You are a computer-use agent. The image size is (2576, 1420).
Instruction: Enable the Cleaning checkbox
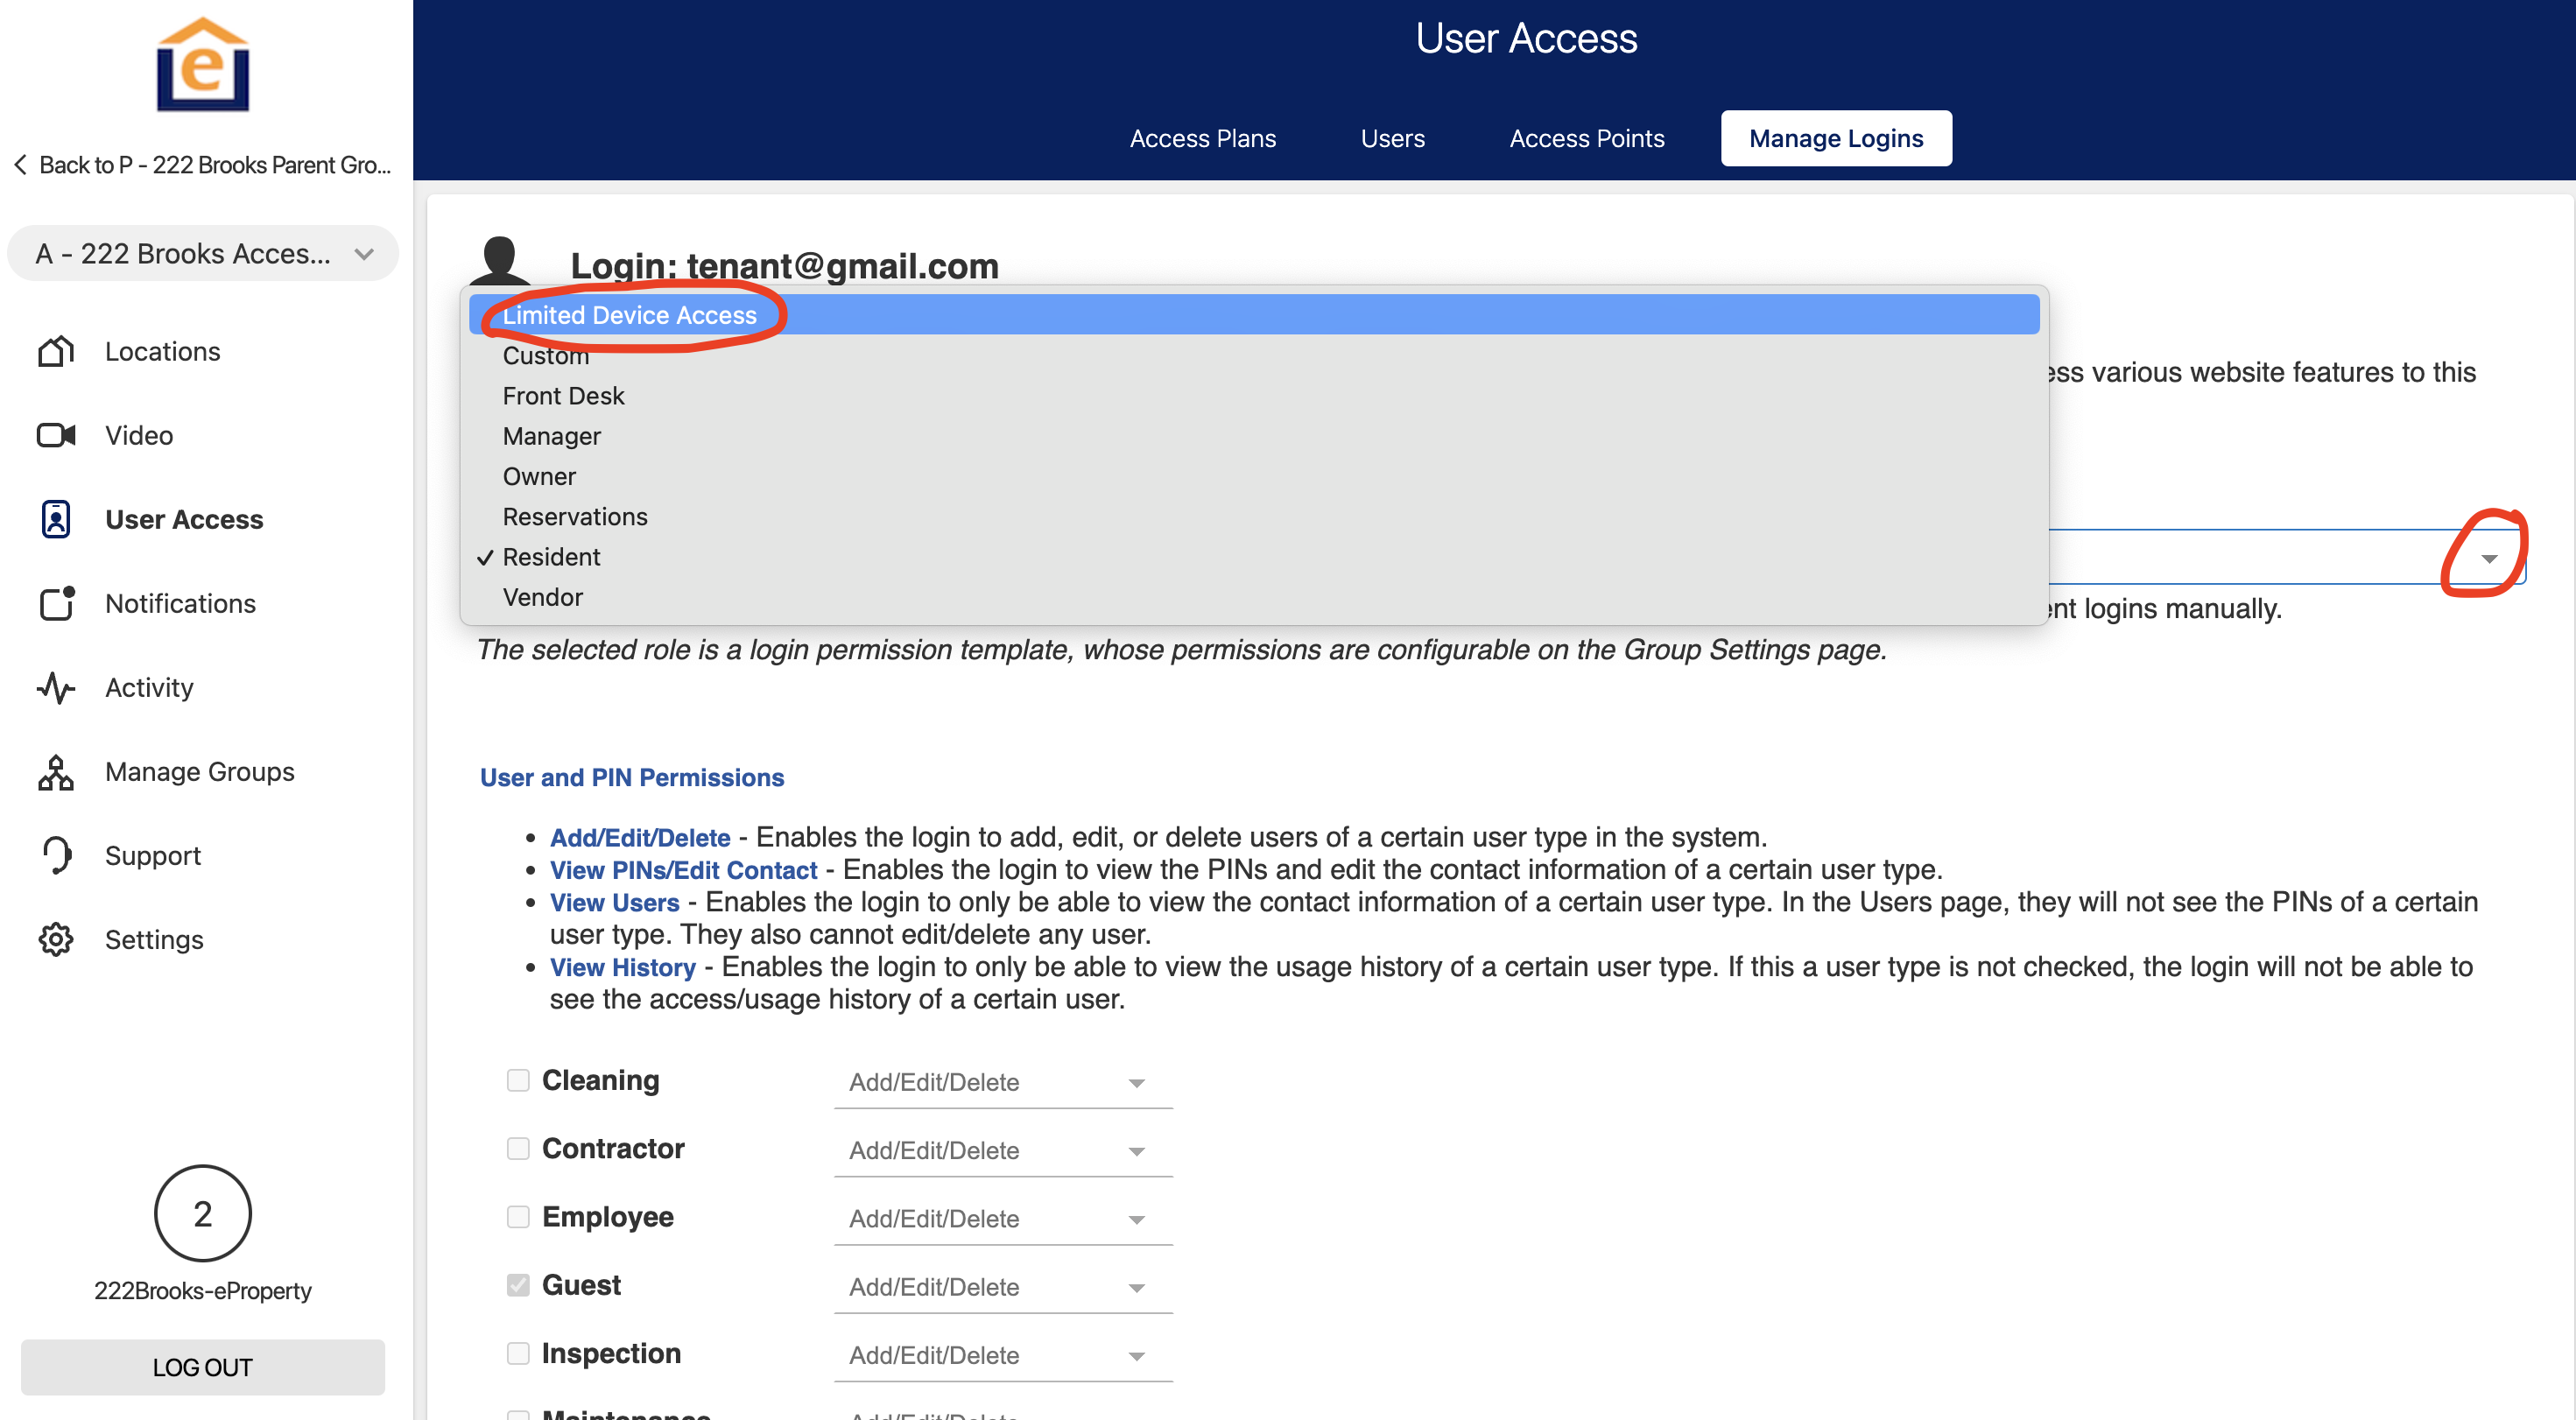[517, 1080]
